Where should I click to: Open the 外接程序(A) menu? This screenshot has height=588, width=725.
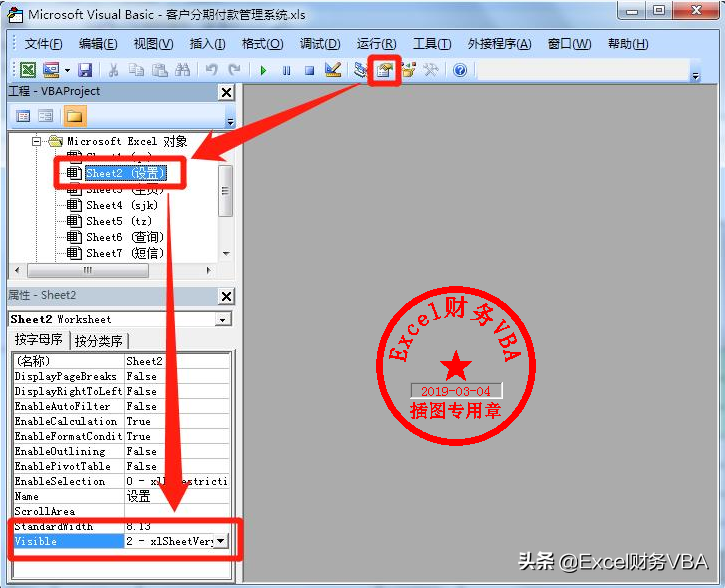click(499, 44)
